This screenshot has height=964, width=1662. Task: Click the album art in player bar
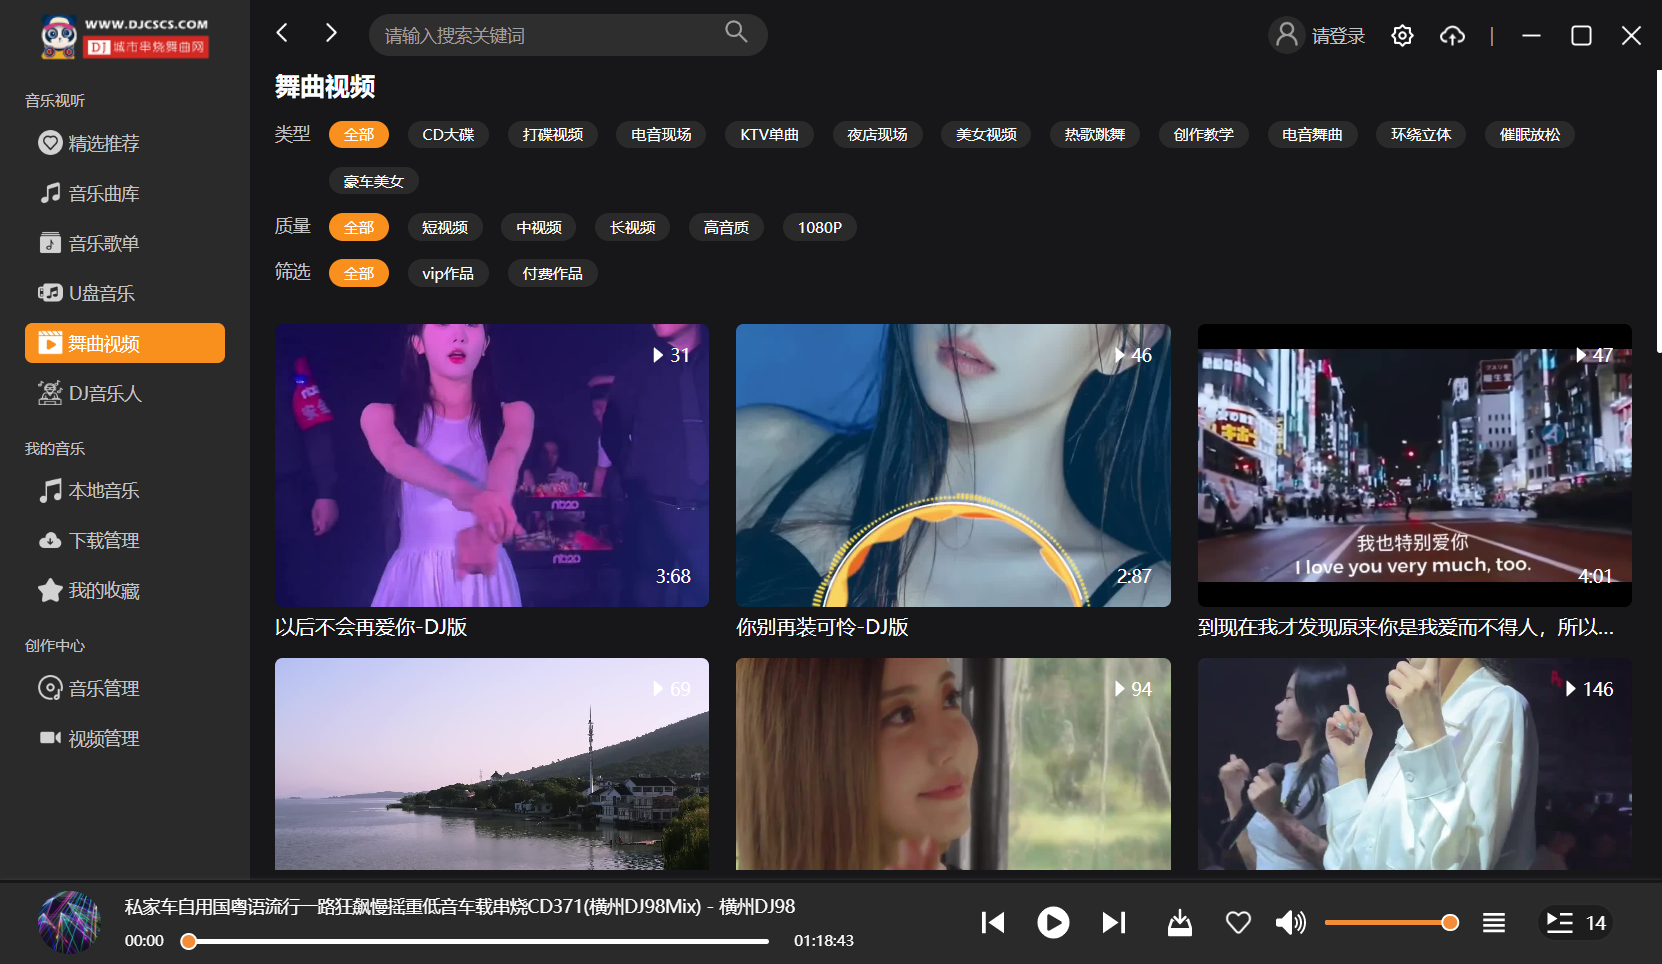point(69,922)
